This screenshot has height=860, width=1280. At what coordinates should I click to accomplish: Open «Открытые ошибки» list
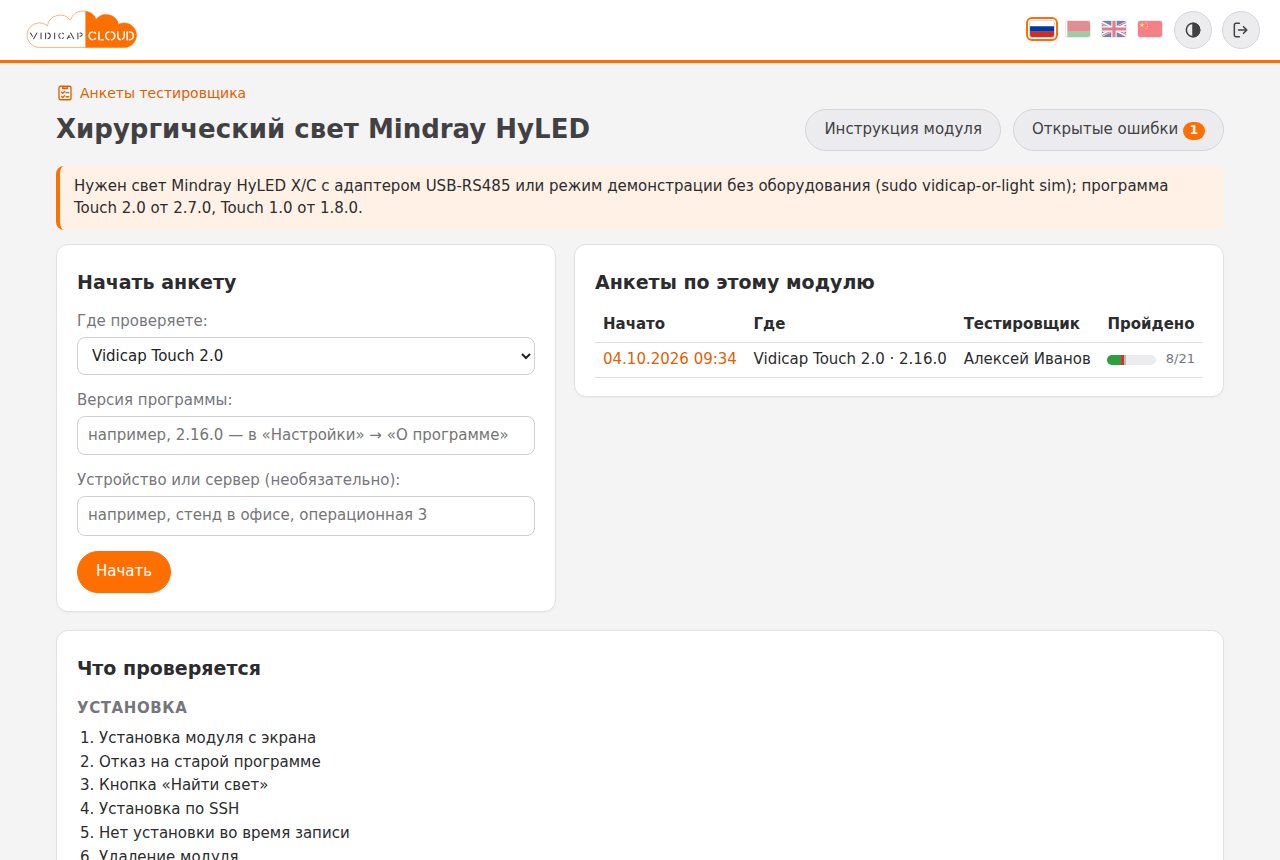(1118, 129)
